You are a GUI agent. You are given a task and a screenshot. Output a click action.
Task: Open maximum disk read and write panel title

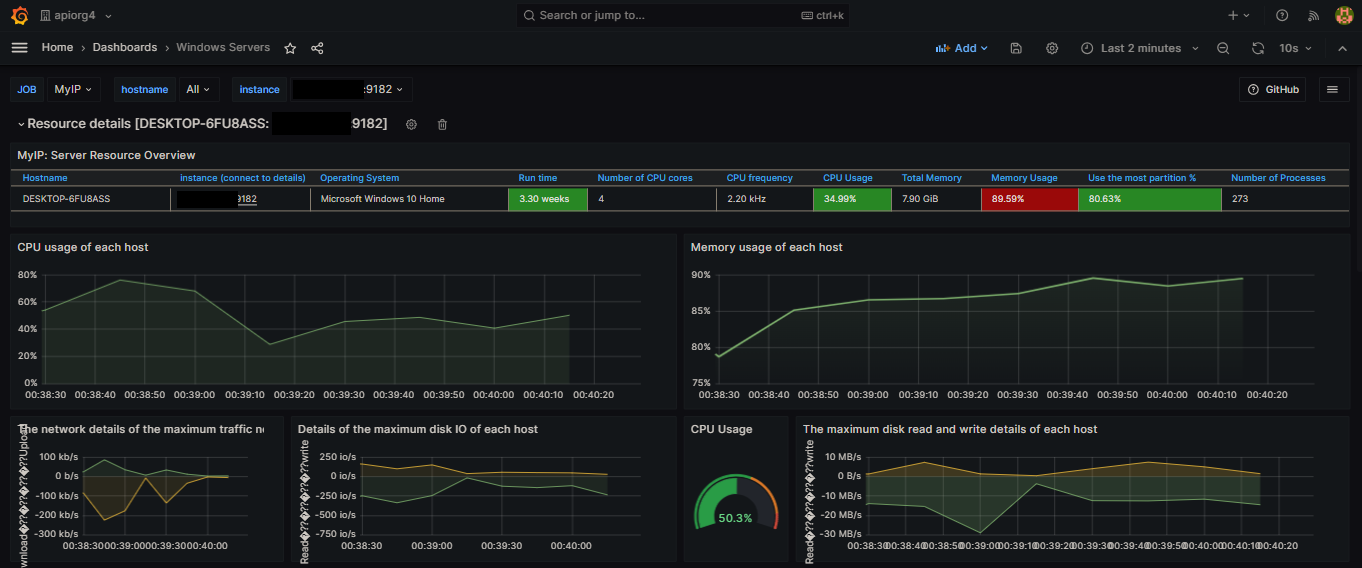click(x=950, y=429)
